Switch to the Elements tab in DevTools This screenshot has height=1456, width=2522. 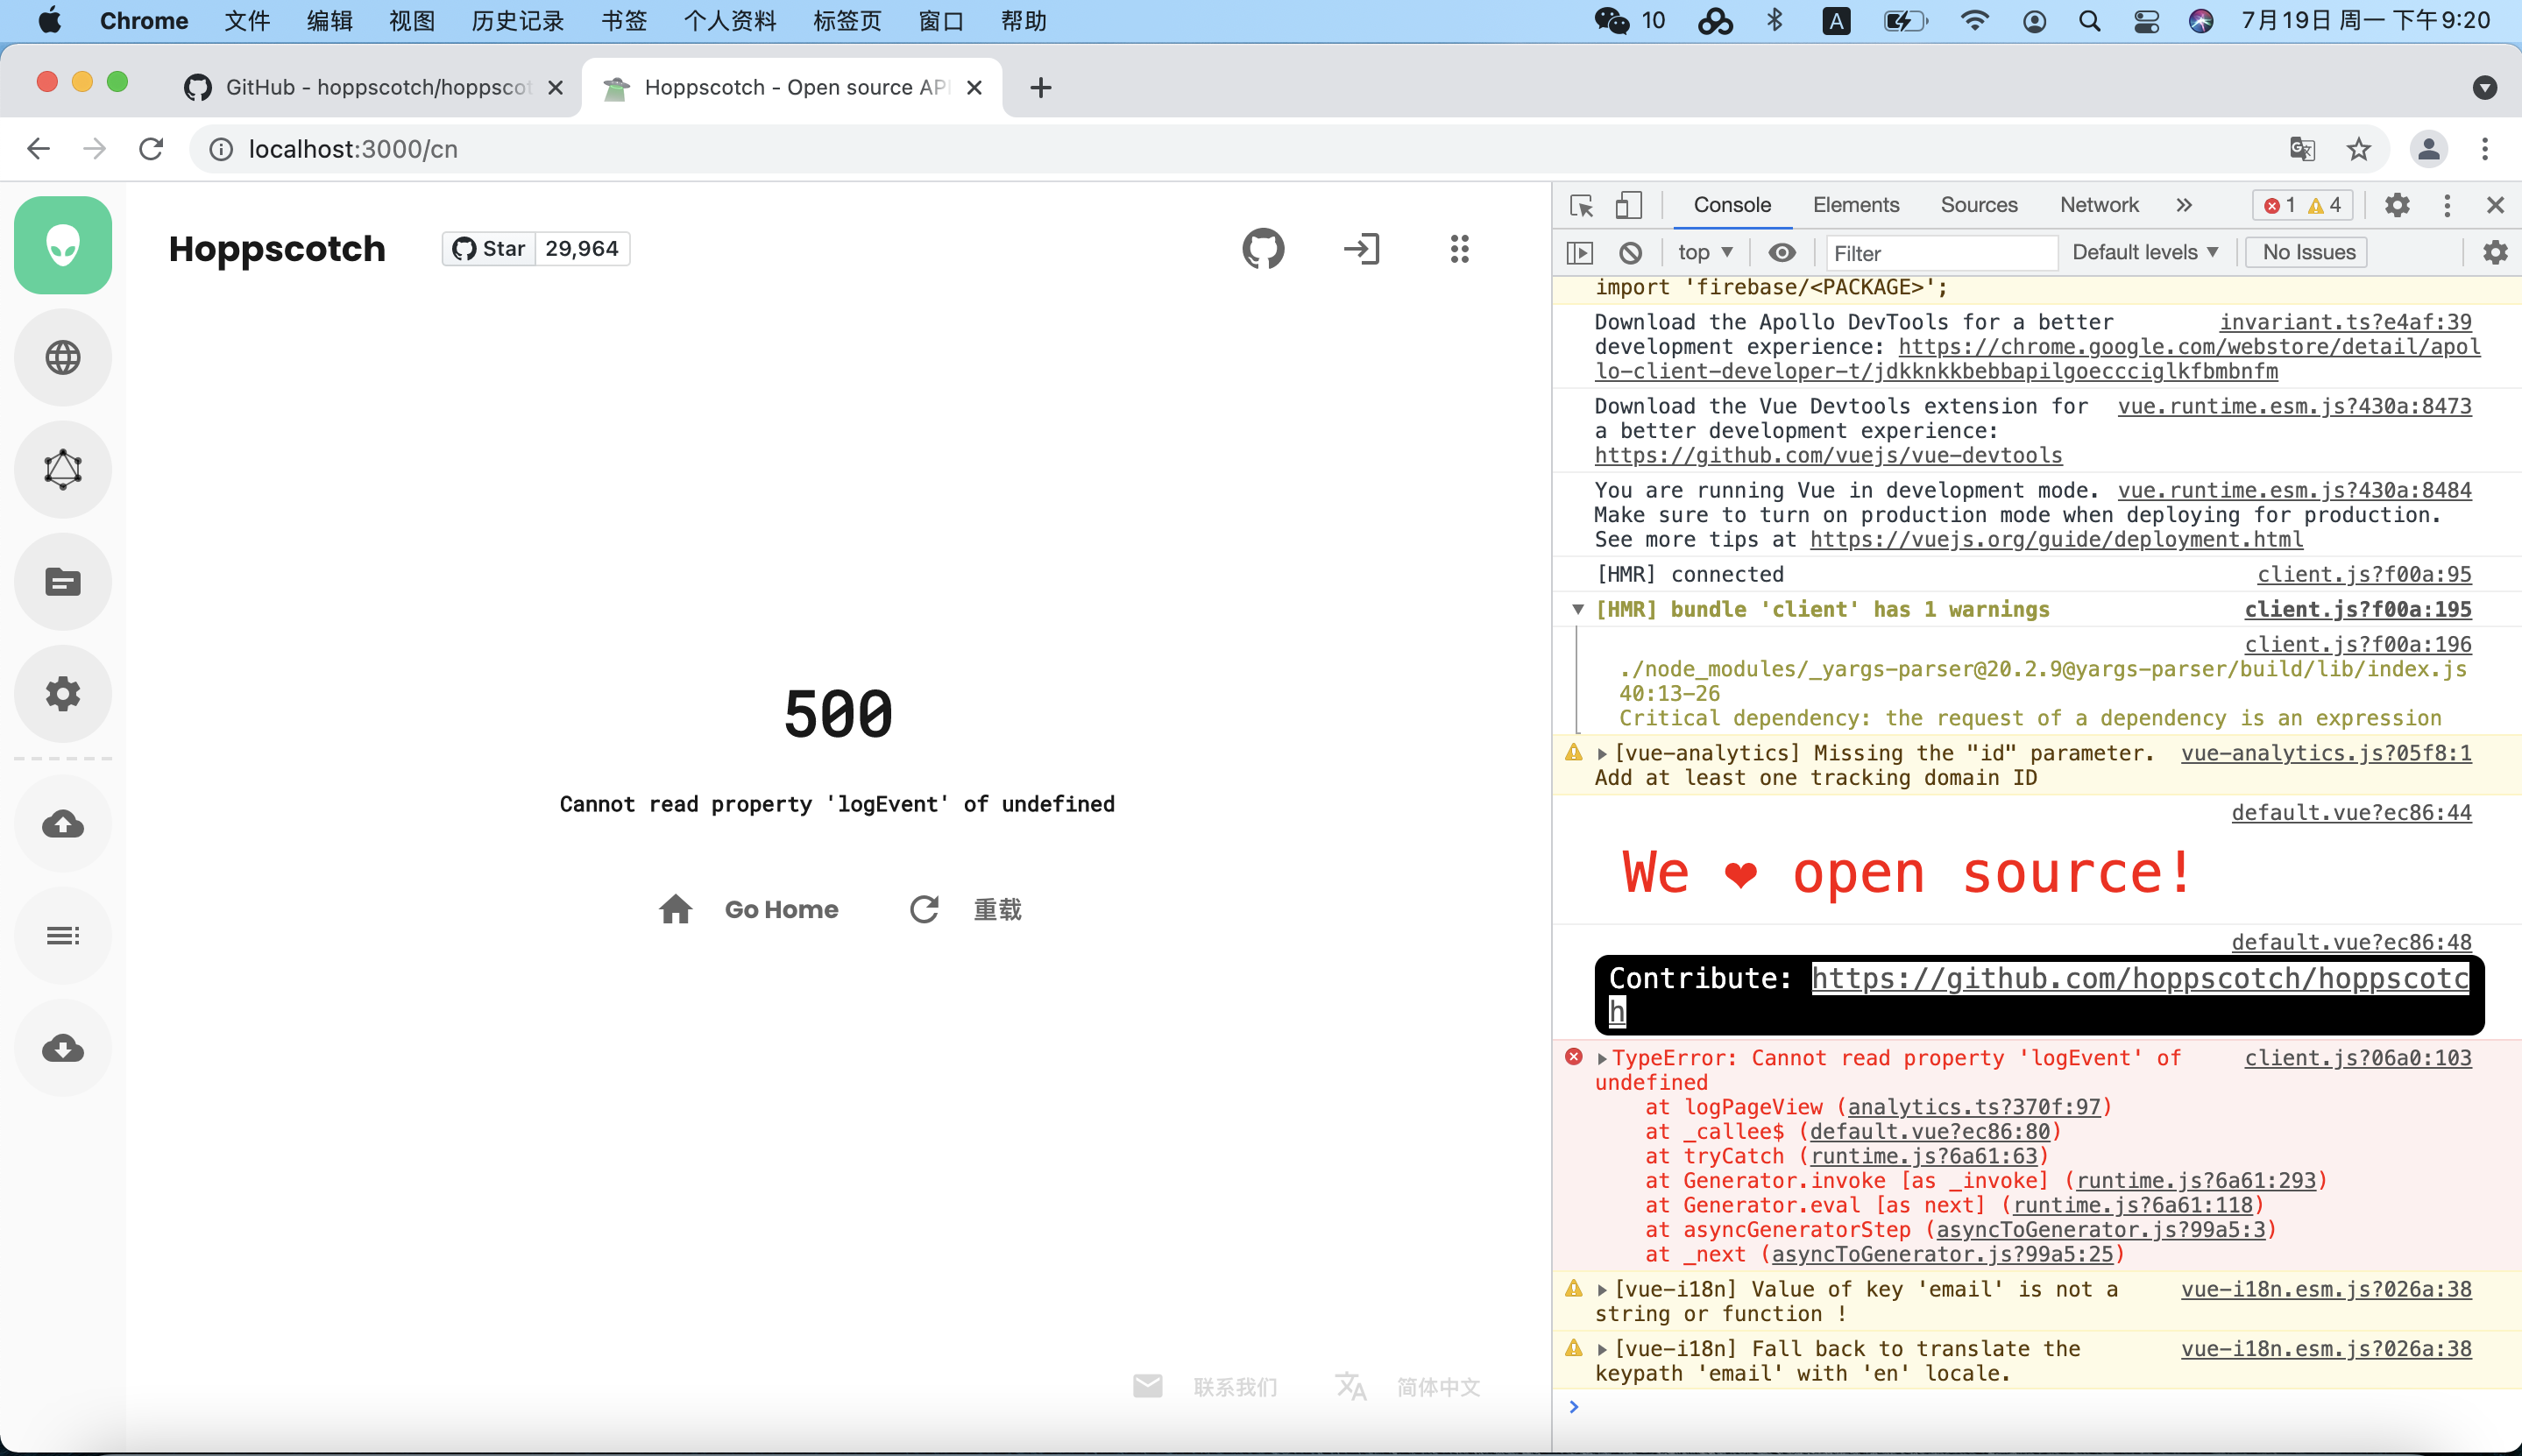[1855, 205]
